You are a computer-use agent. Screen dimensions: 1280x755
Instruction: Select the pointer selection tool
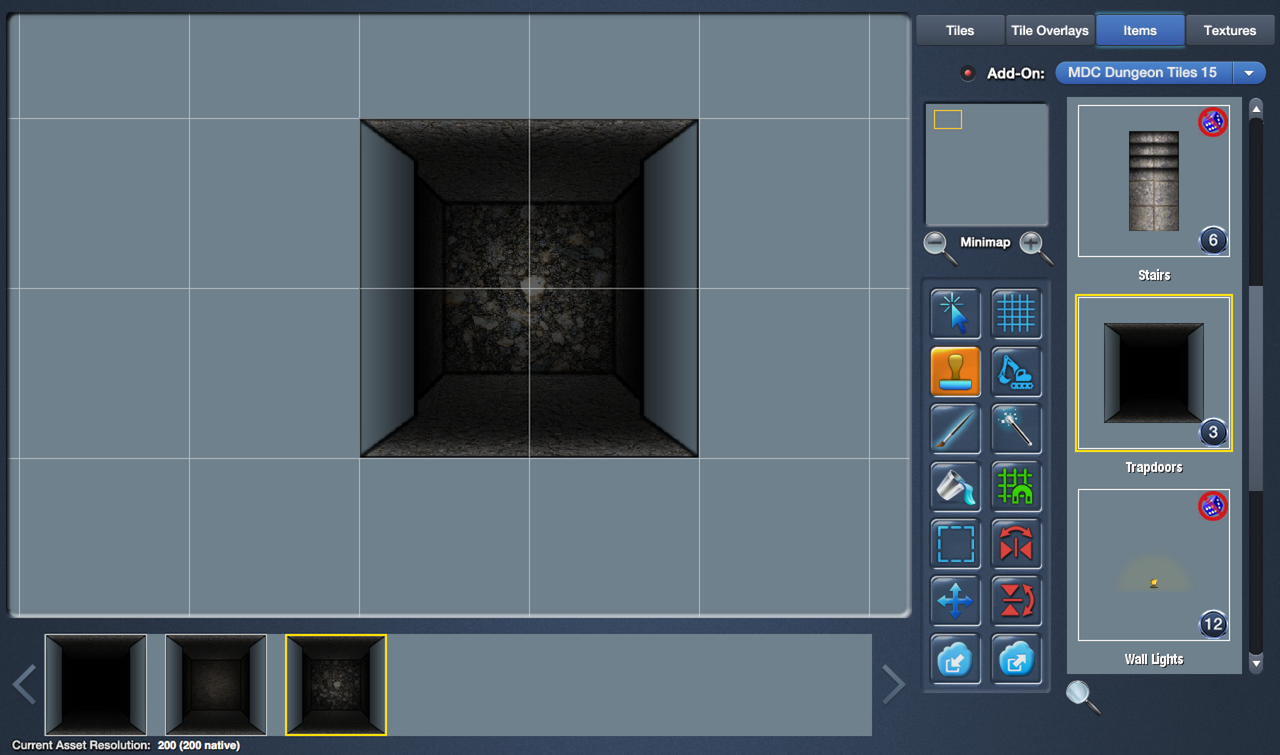click(955, 314)
